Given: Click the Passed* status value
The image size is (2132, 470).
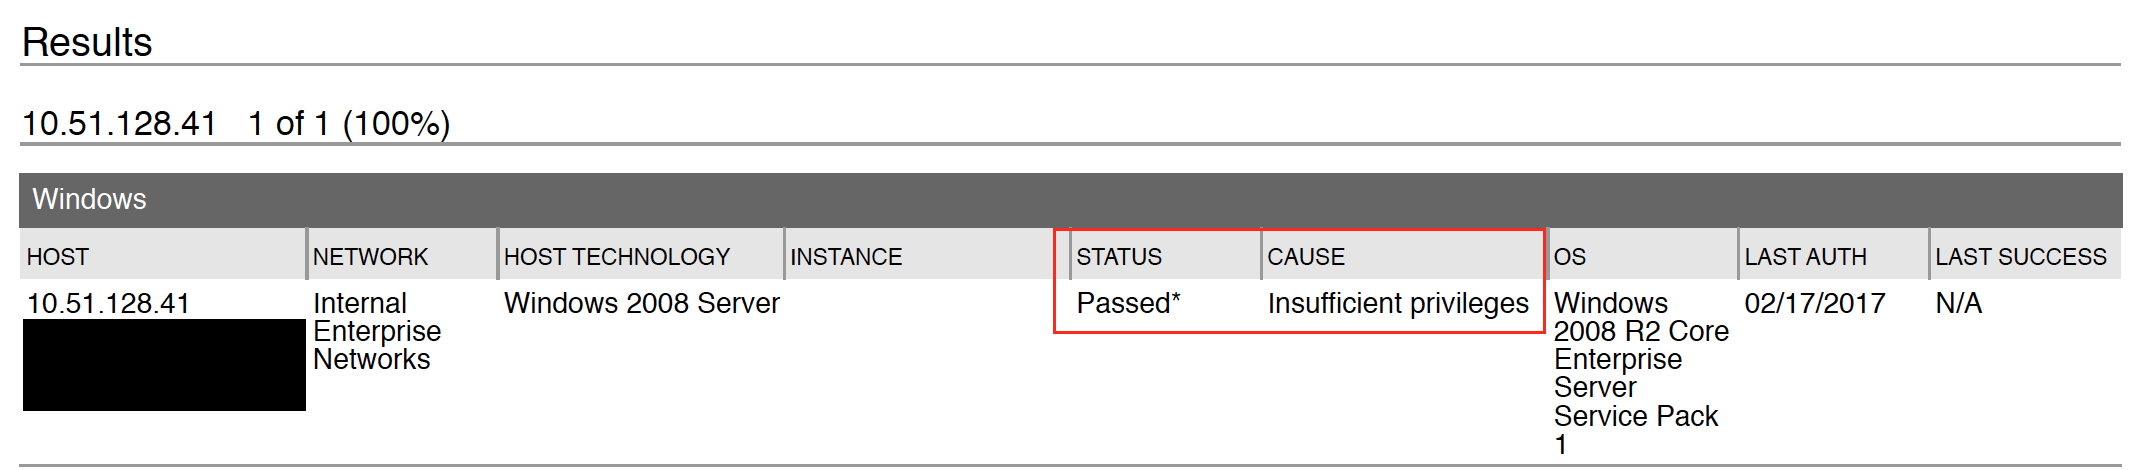Looking at the screenshot, I should [x=1128, y=303].
